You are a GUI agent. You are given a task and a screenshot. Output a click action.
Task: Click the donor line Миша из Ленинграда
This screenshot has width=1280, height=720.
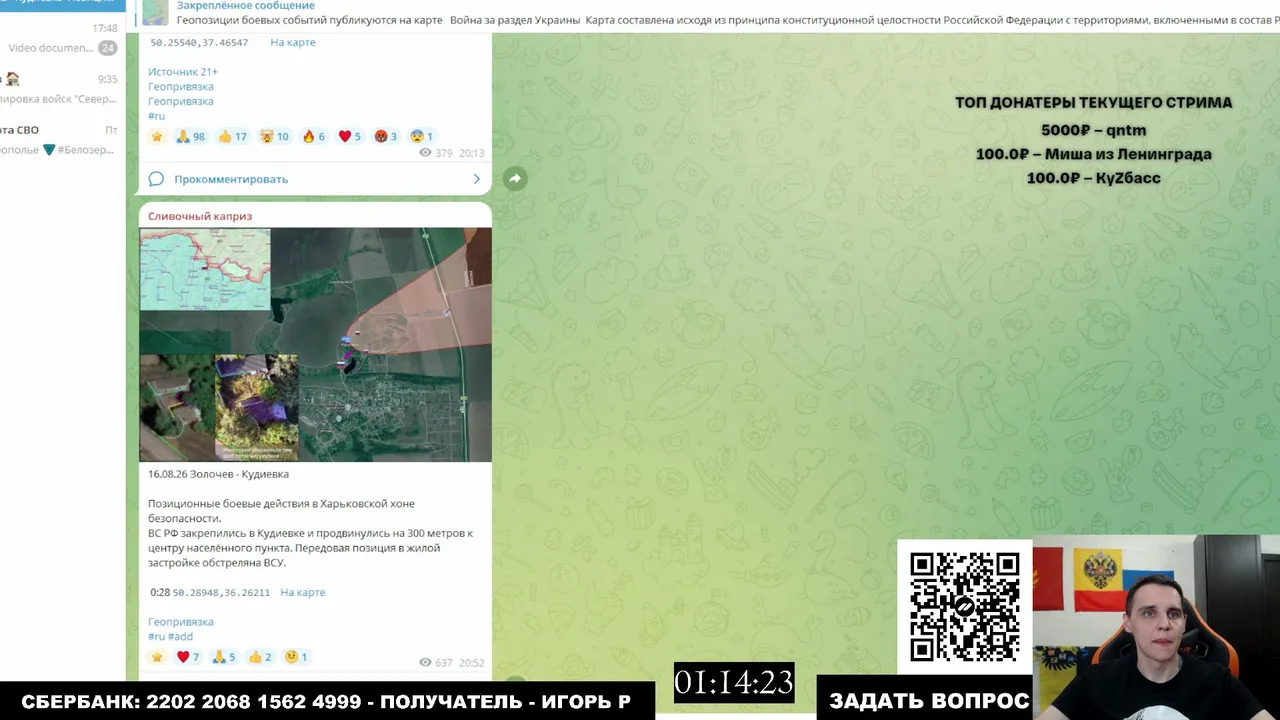coord(1094,154)
